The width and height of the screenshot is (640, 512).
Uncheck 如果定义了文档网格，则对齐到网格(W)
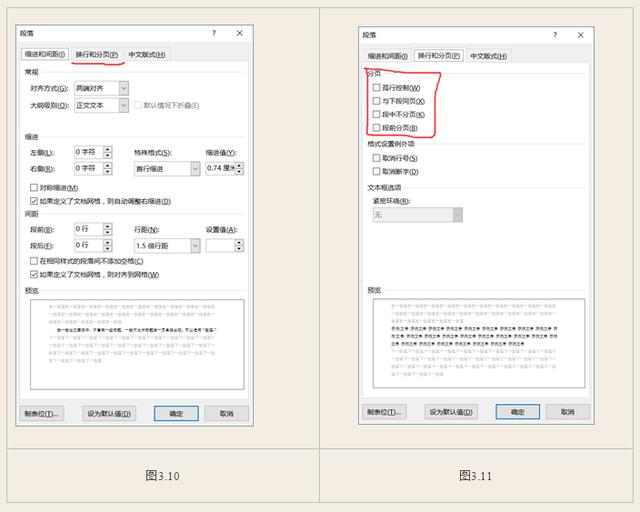click(34, 274)
